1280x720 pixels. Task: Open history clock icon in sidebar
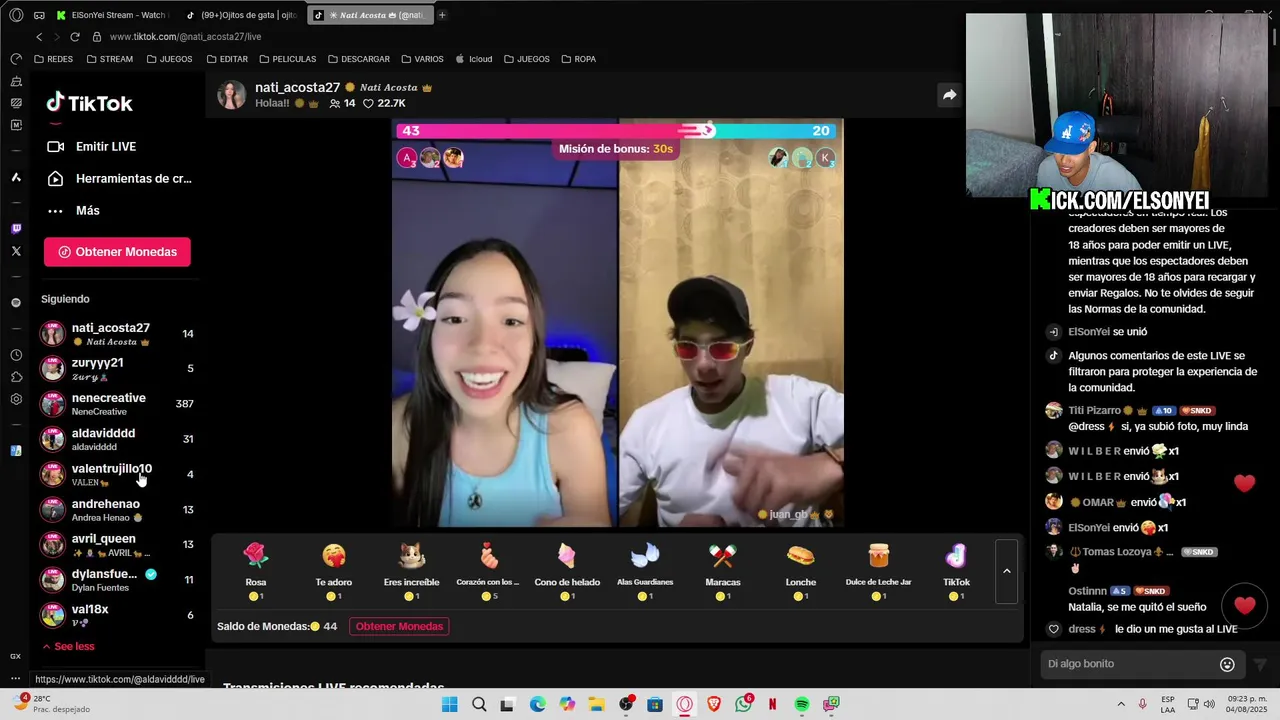coord(16,355)
